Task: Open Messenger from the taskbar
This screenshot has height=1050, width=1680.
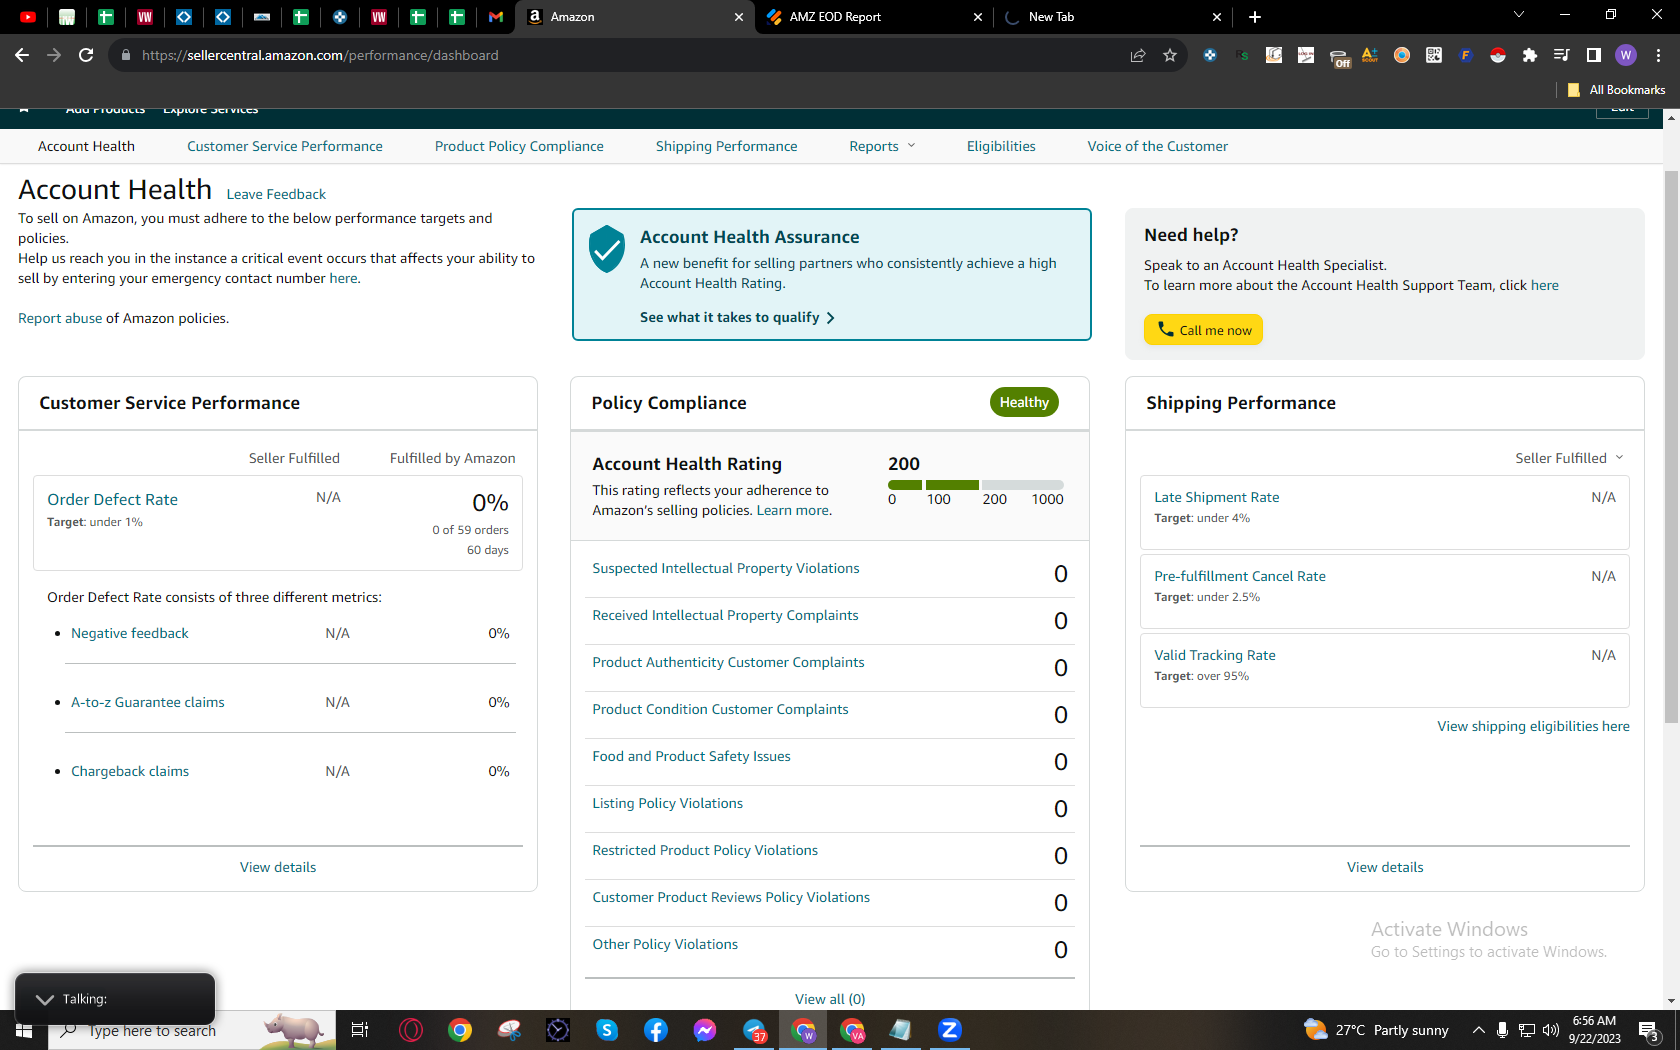Action: click(x=705, y=1030)
